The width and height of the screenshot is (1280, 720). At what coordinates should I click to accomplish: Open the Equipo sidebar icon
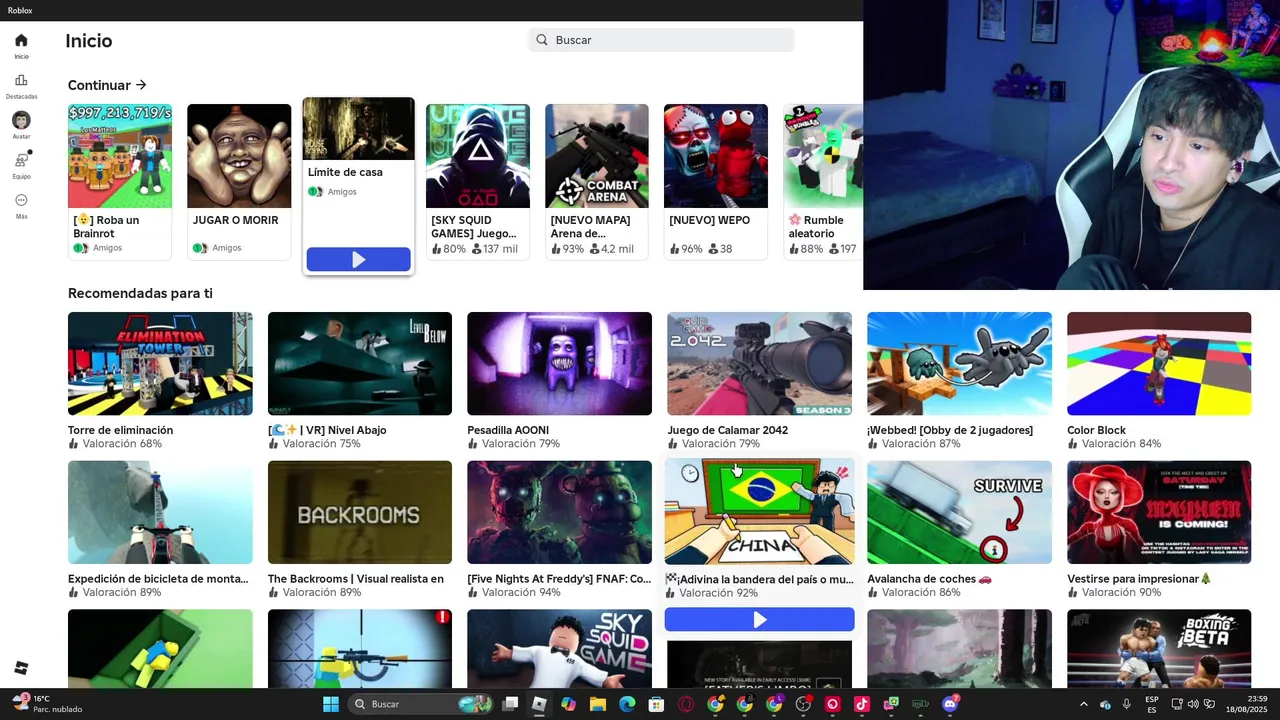21,160
